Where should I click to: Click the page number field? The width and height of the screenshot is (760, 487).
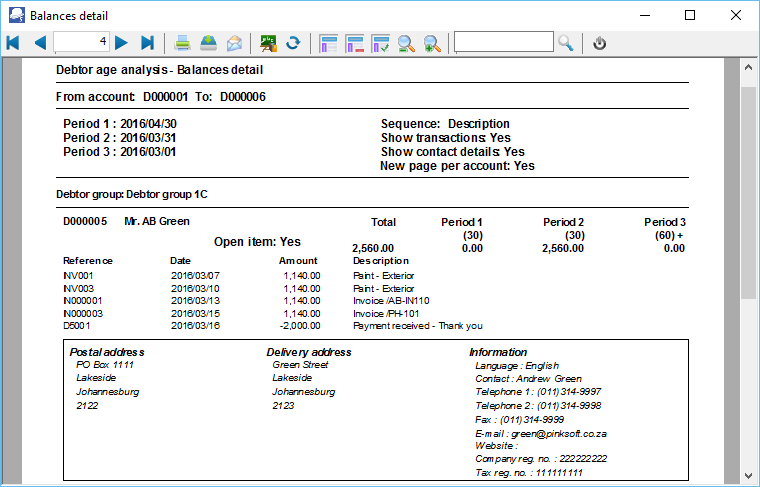[82, 42]
